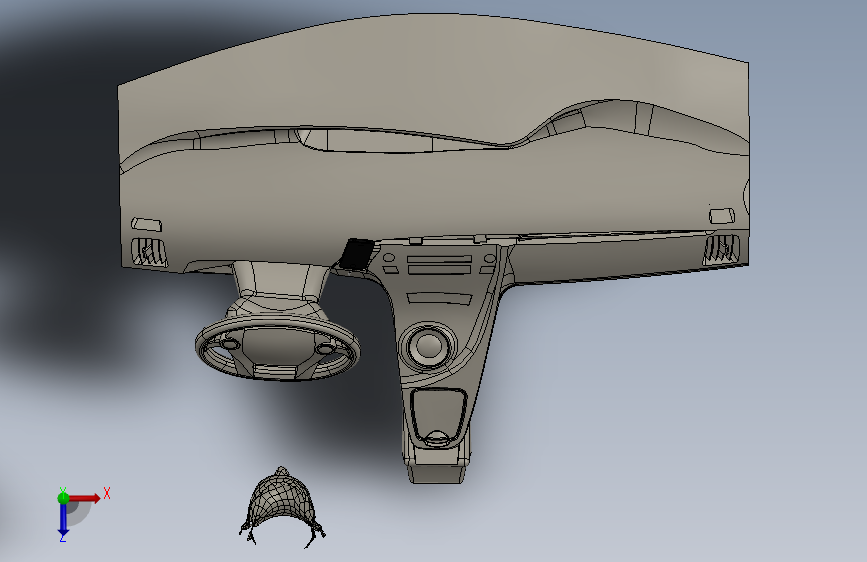Click the red X axis arrow on triad
Screen dimensions: 867x562
[84, 498]
